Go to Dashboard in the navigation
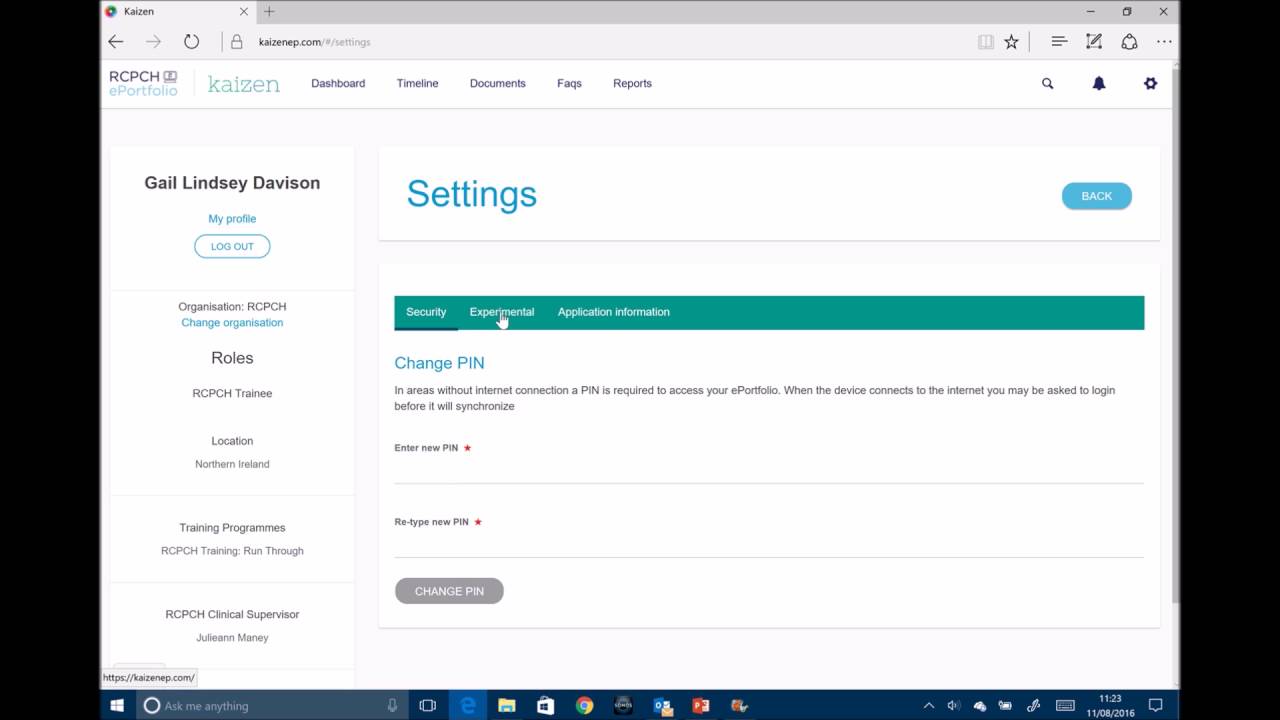1280x720 pixels. [338, 84]
